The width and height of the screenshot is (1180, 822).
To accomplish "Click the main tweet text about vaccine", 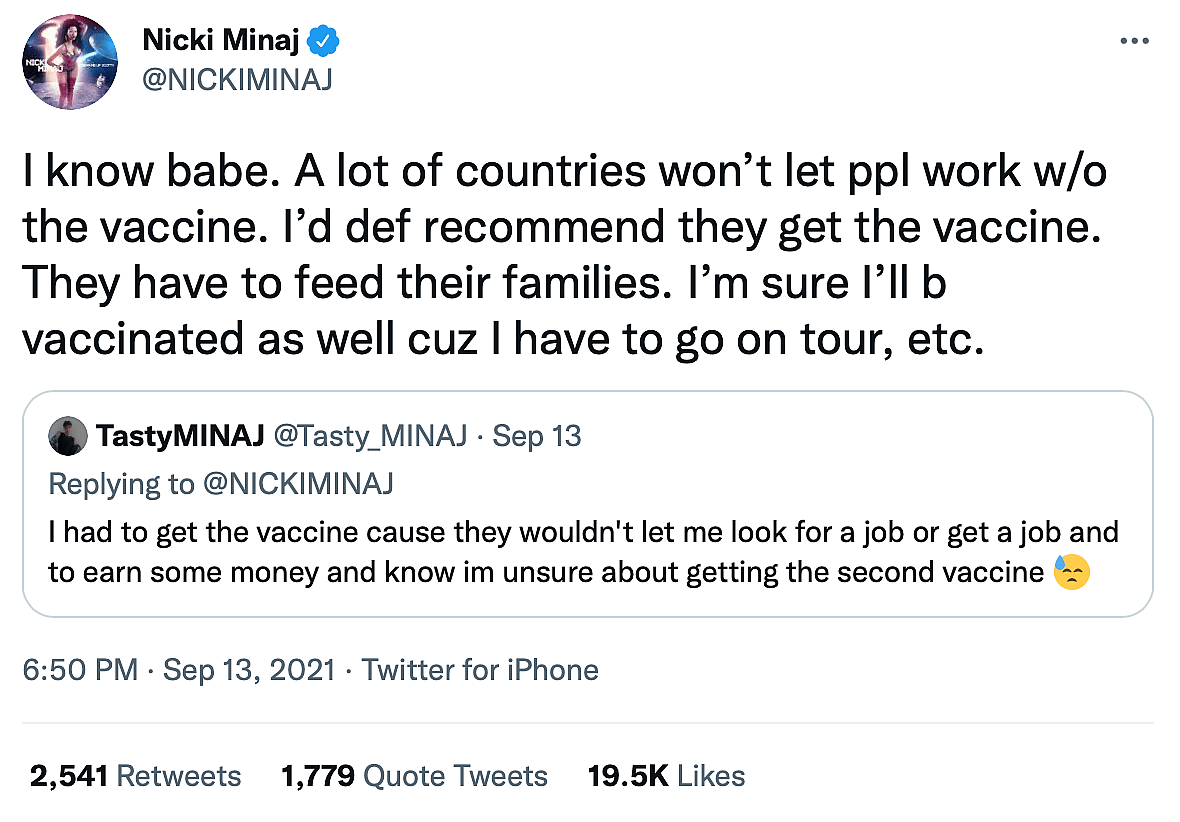I will (560, 256).
